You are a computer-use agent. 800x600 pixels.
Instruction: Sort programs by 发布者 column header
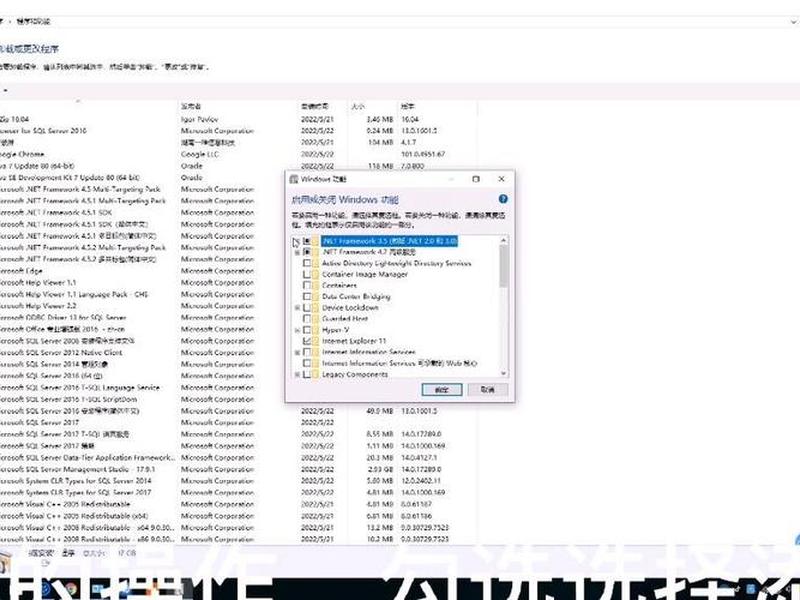click(191, 107)
